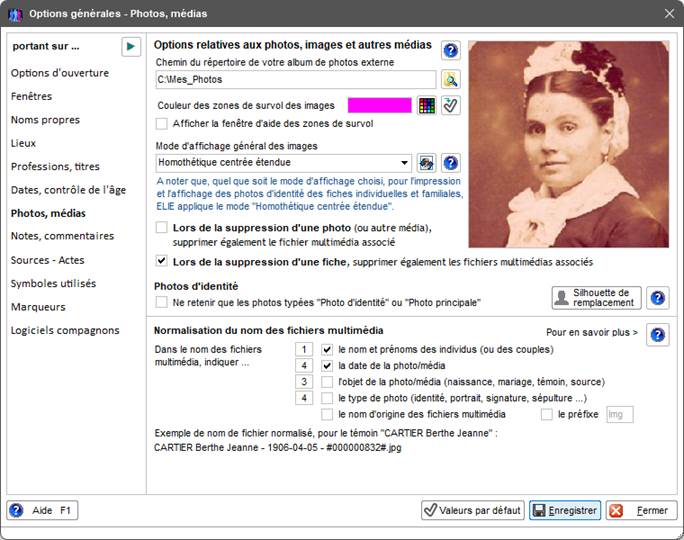Image resolution: width=684 pixels, height=540 pixels.
Task: Select 'Marqueurs' in the sidebar
Action: point(38,307)
